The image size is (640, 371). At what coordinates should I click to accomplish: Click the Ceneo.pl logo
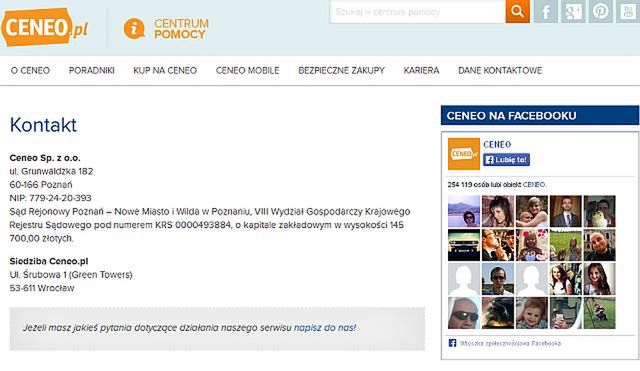point(44,27)
